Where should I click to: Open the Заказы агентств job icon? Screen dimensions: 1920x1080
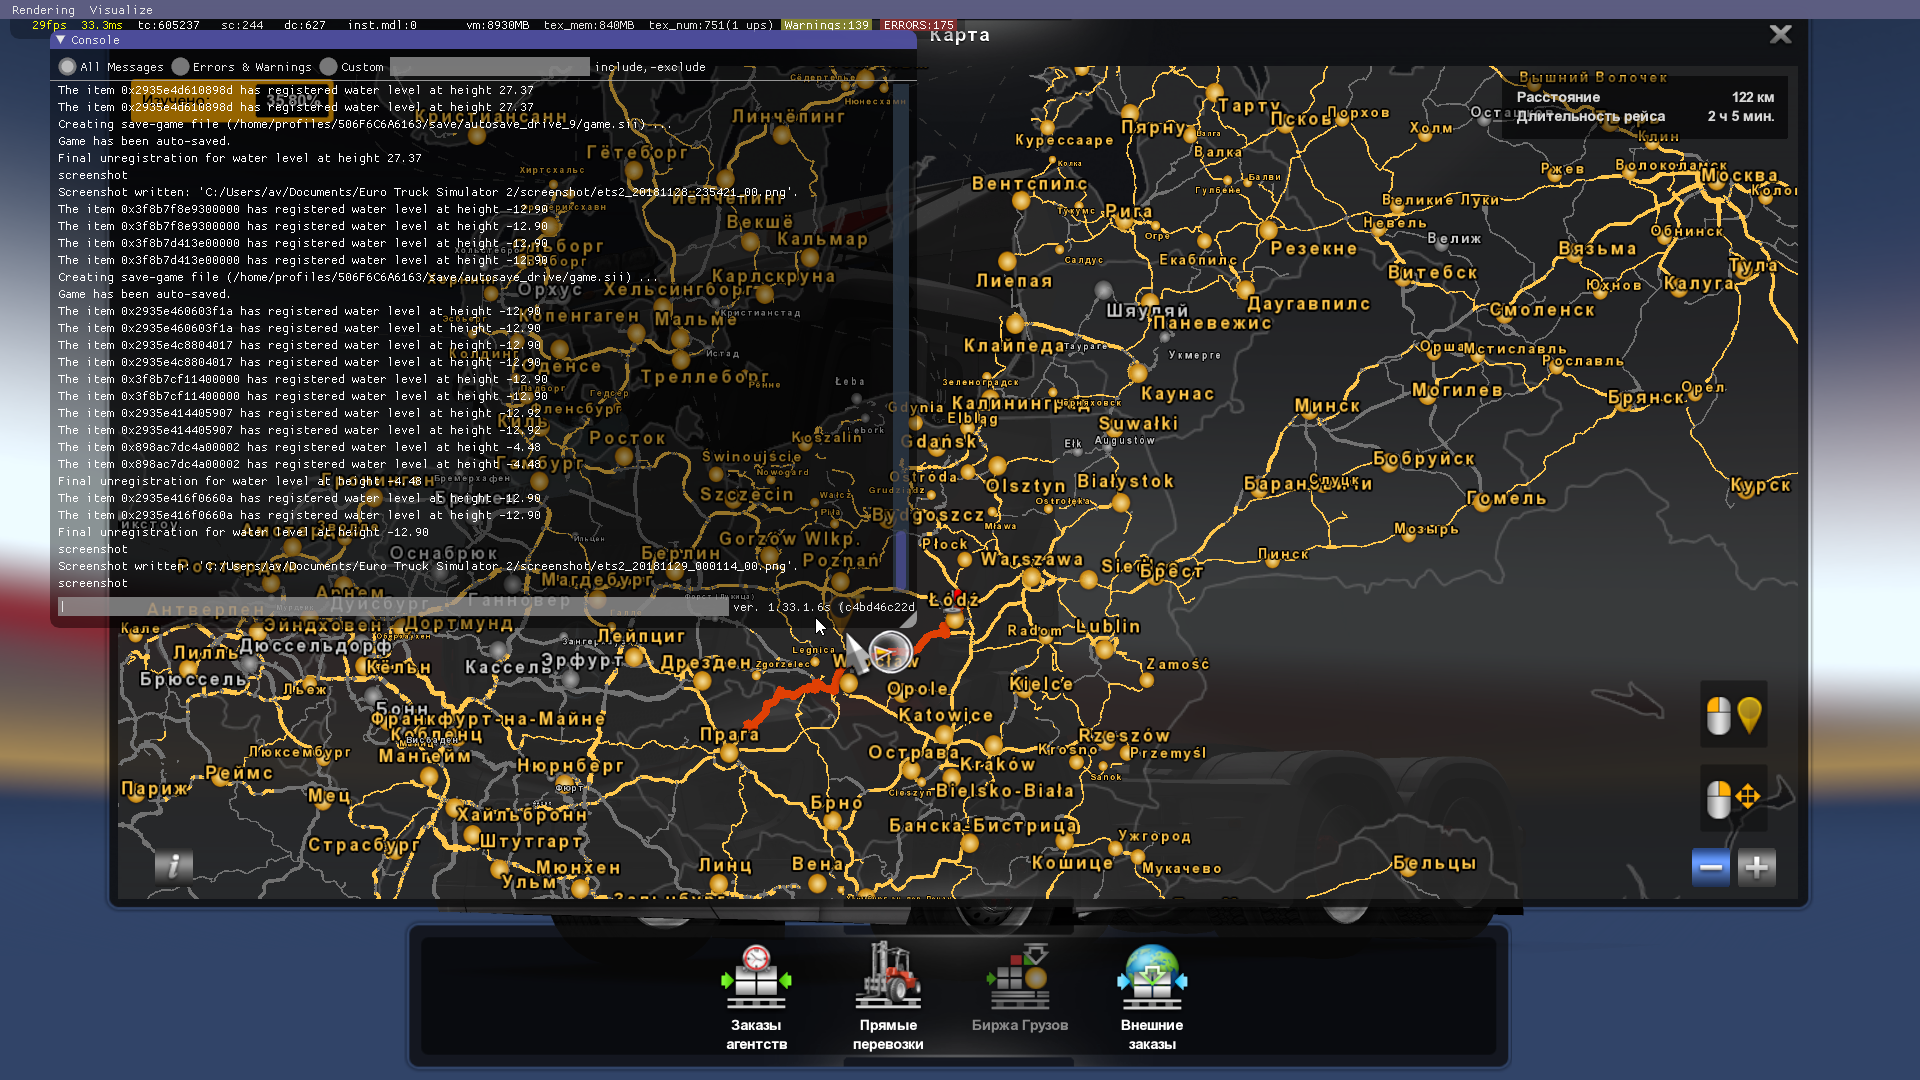[756, 978]
